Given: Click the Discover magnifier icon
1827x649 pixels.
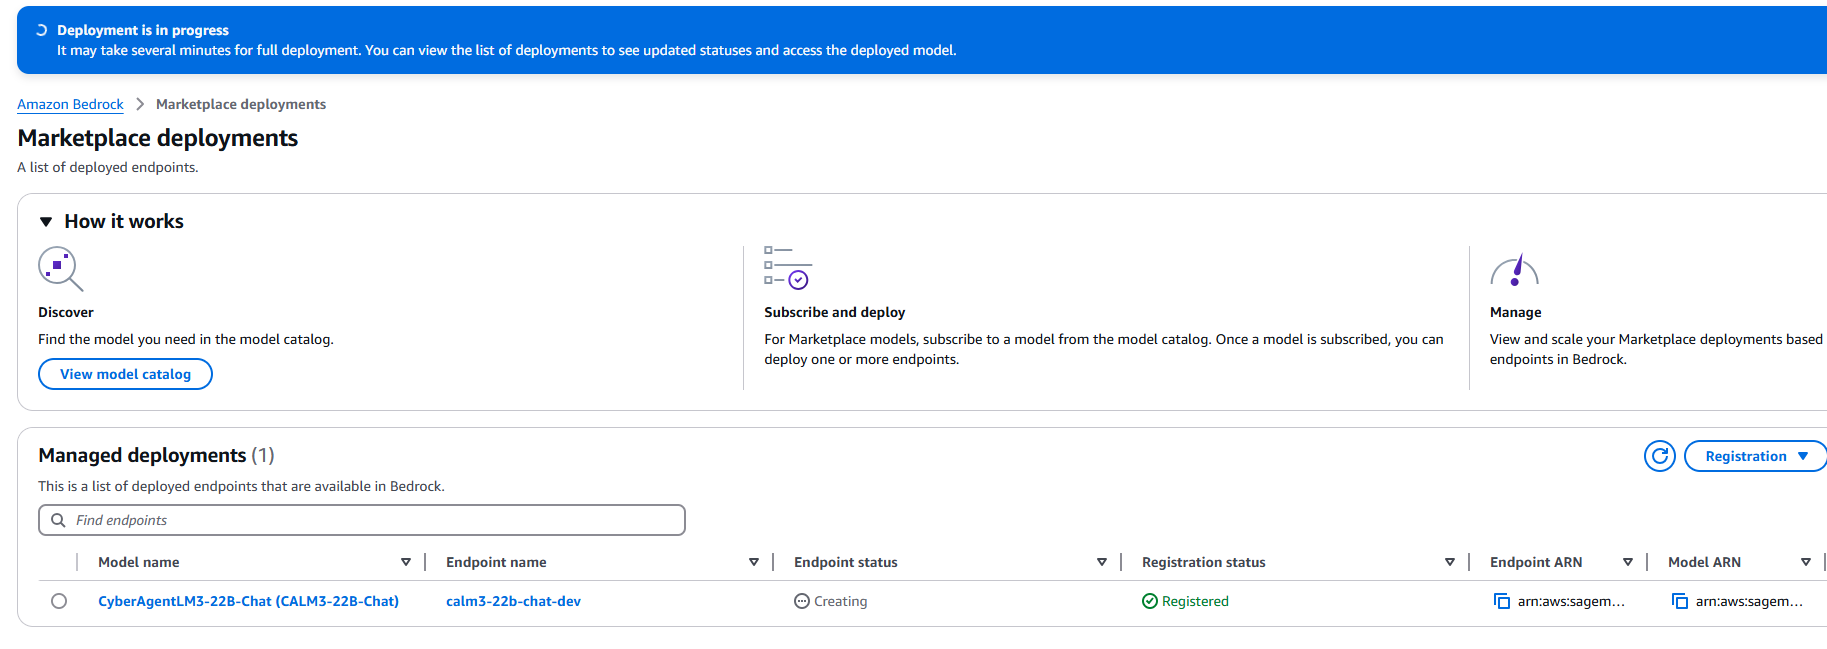Looking at the screenshot, I should coord(60,269).
